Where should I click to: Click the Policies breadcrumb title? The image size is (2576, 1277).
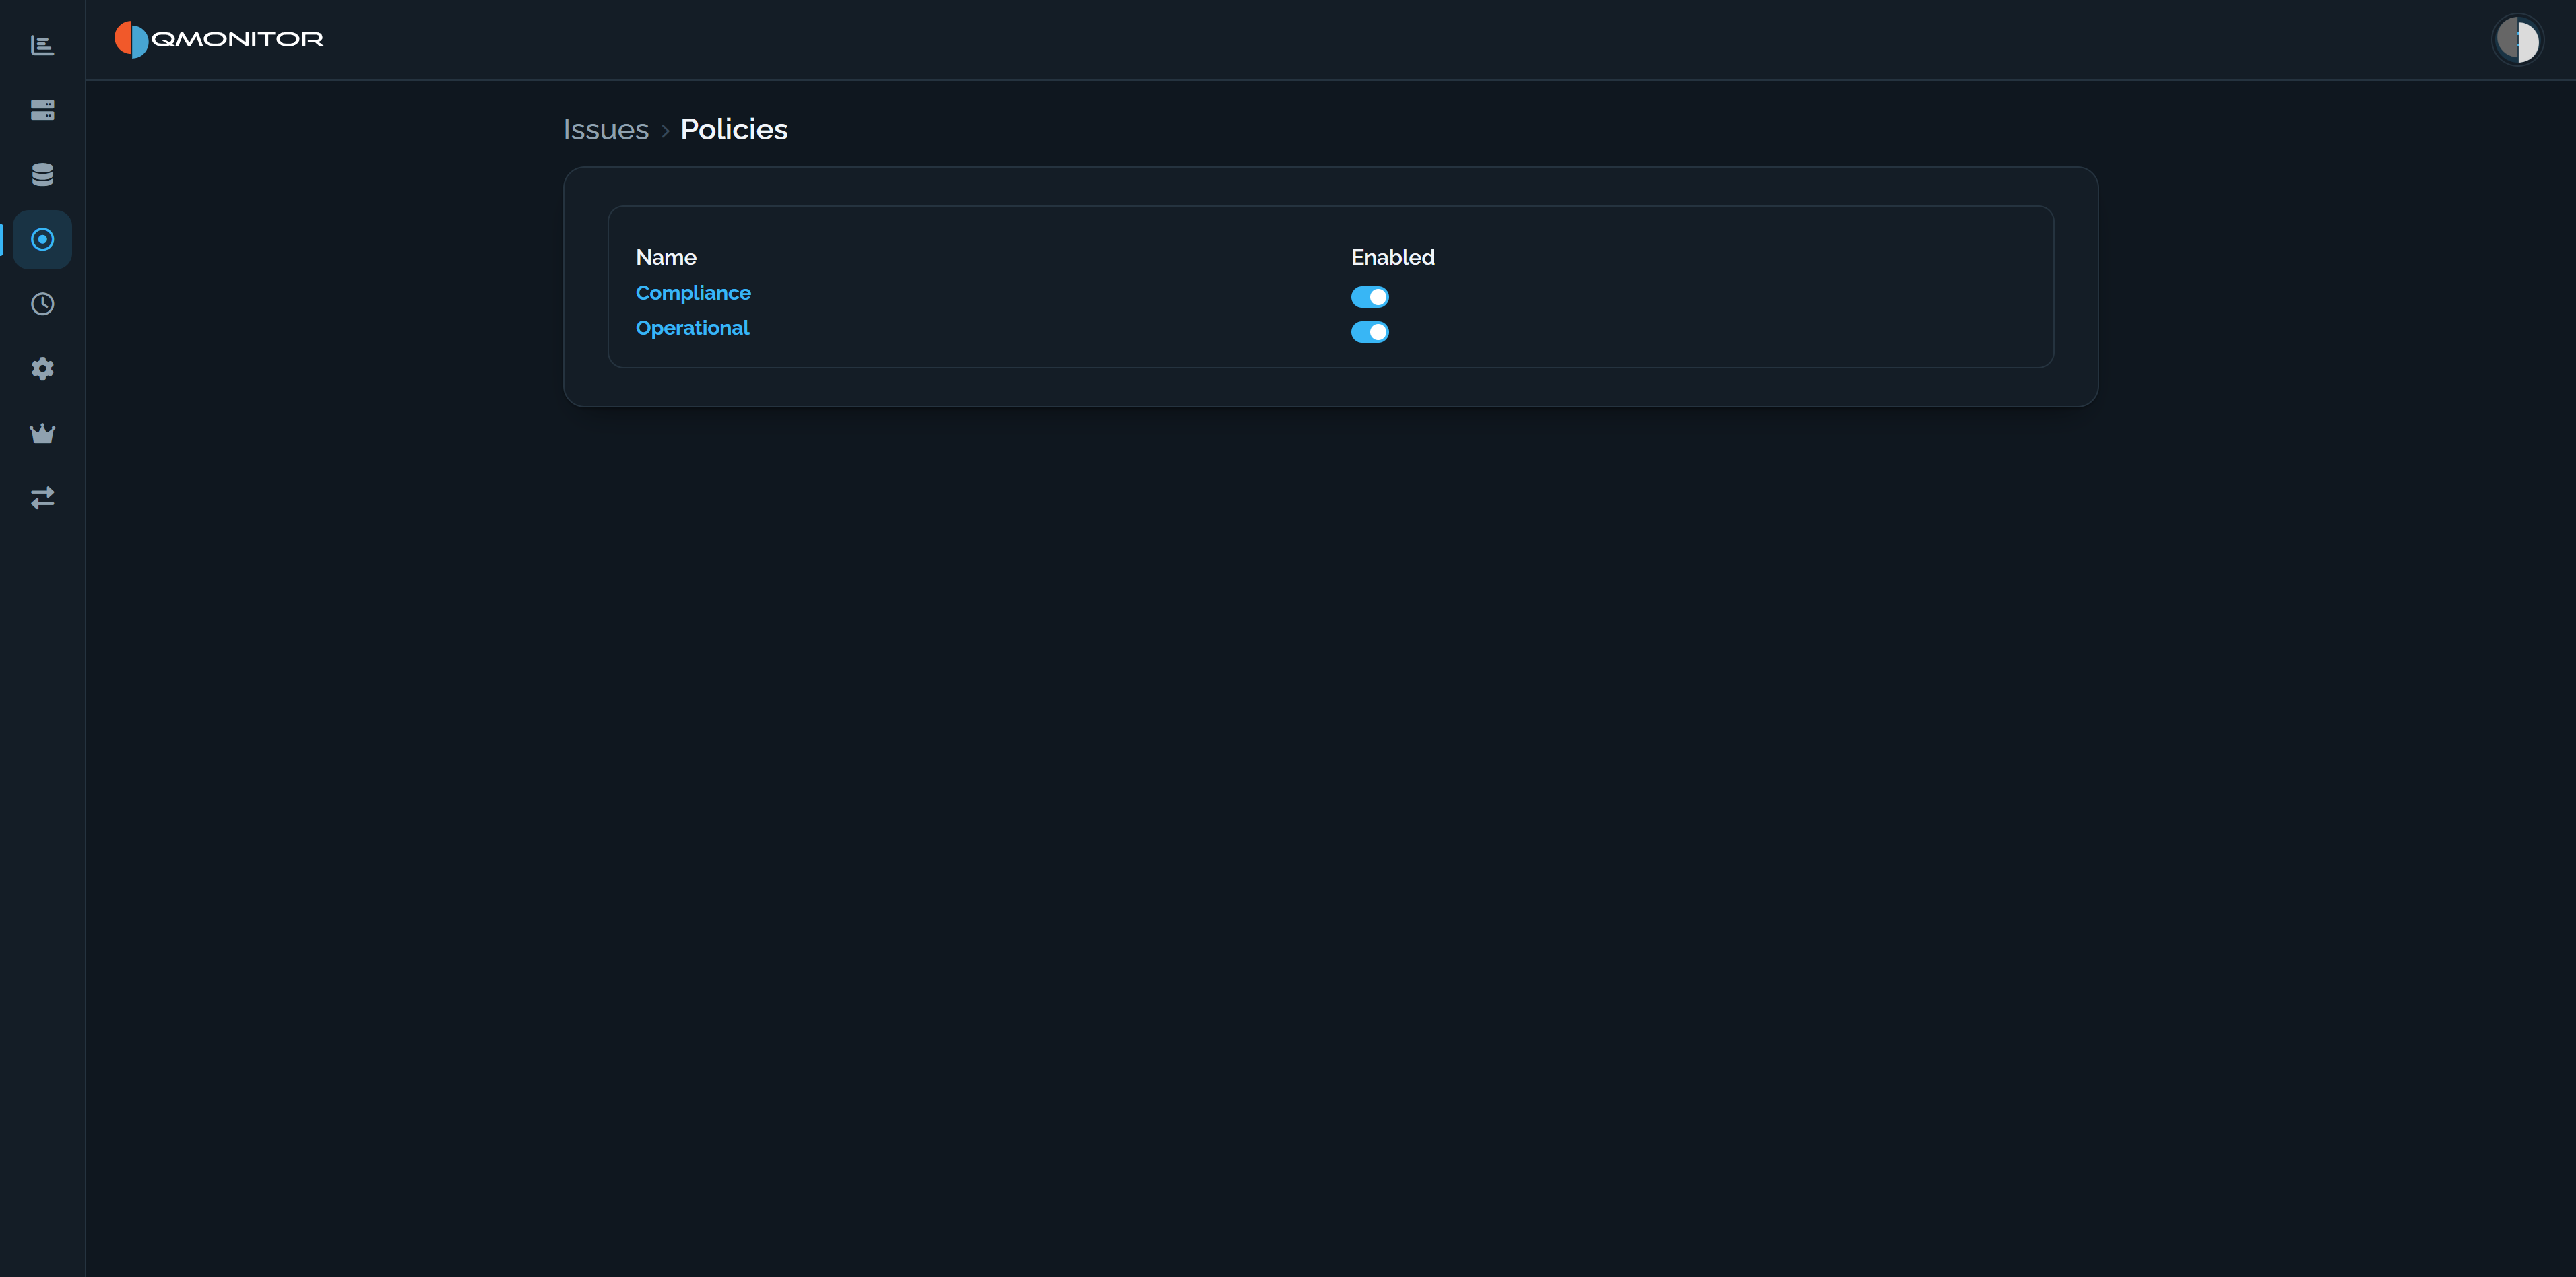[734, 130]
